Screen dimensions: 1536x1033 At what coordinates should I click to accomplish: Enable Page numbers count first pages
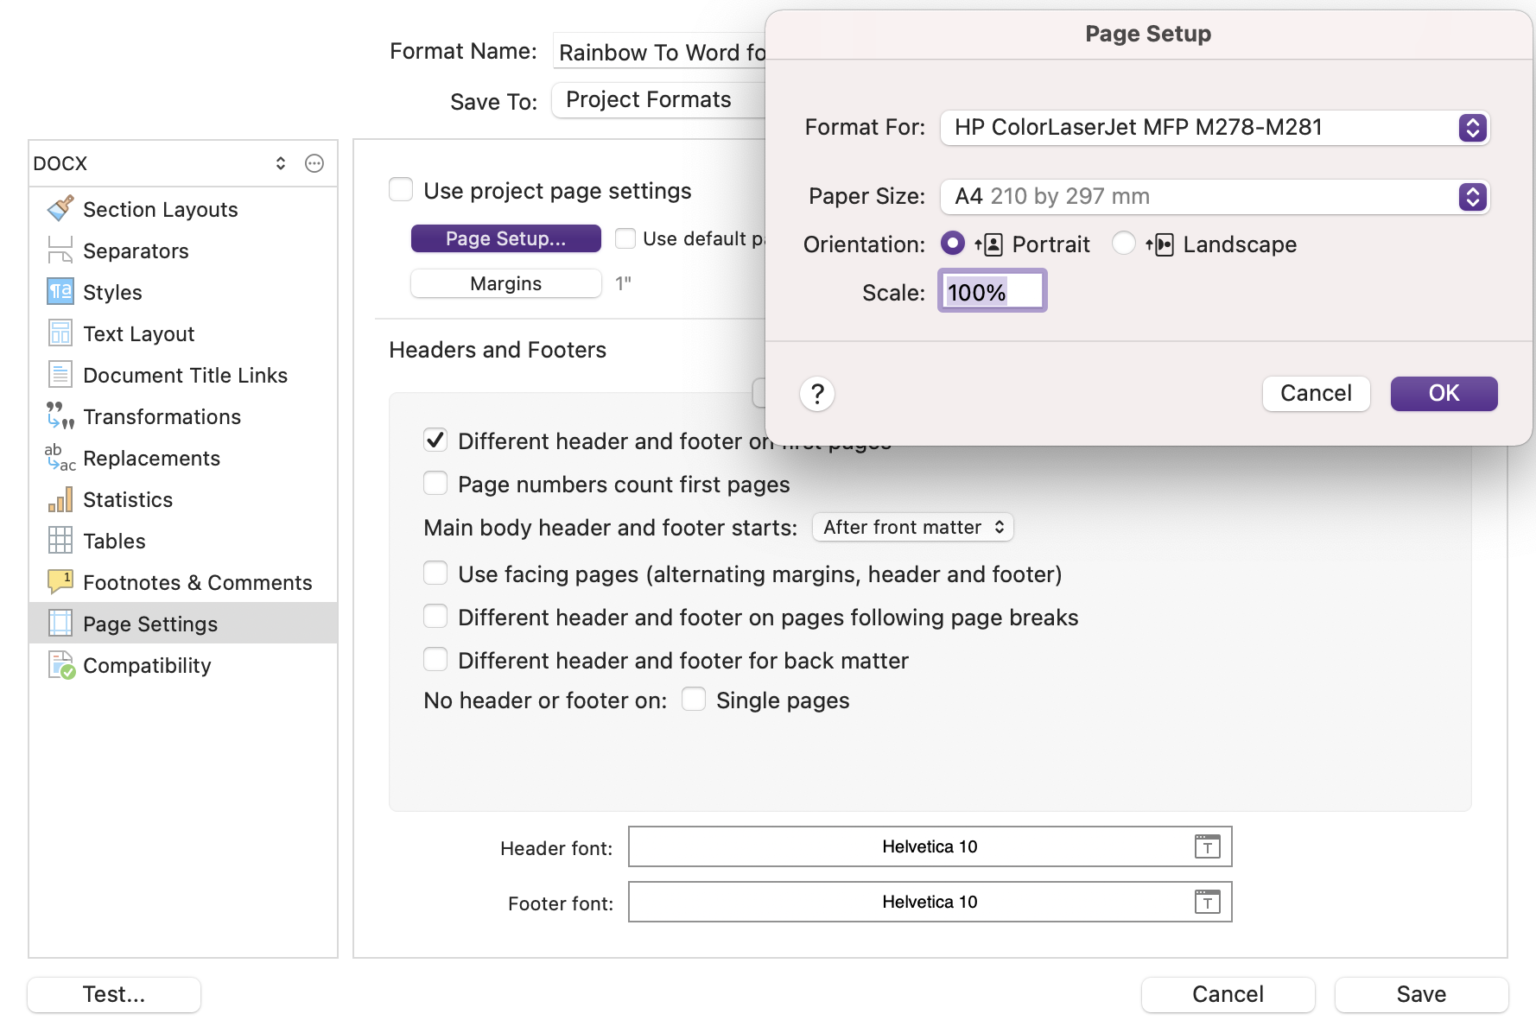tap(435, 483)
